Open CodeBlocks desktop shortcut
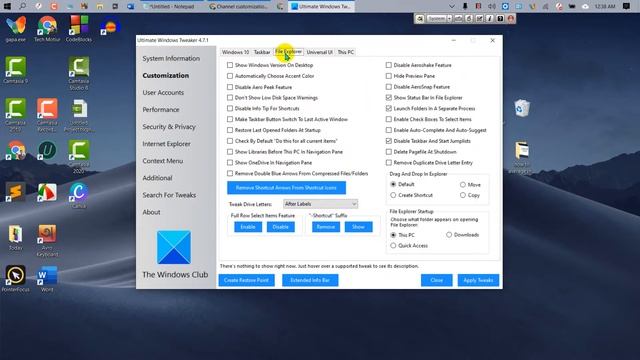The width and height of the screenshot is (640, 360). click(x=79, y=29)
